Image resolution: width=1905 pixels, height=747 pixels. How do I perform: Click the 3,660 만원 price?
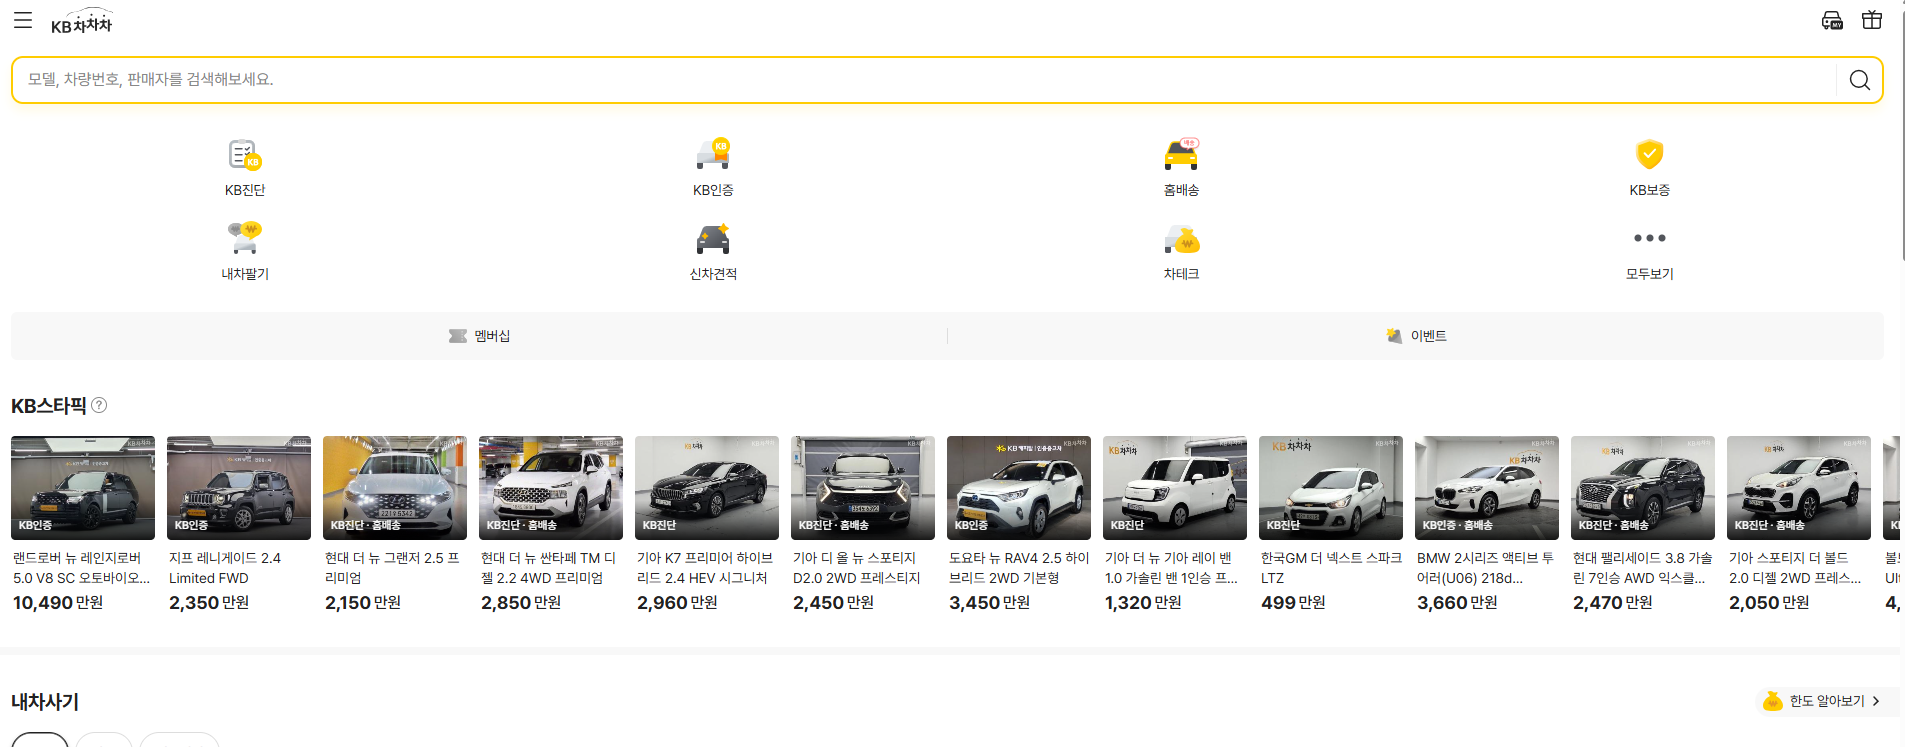1457,603
